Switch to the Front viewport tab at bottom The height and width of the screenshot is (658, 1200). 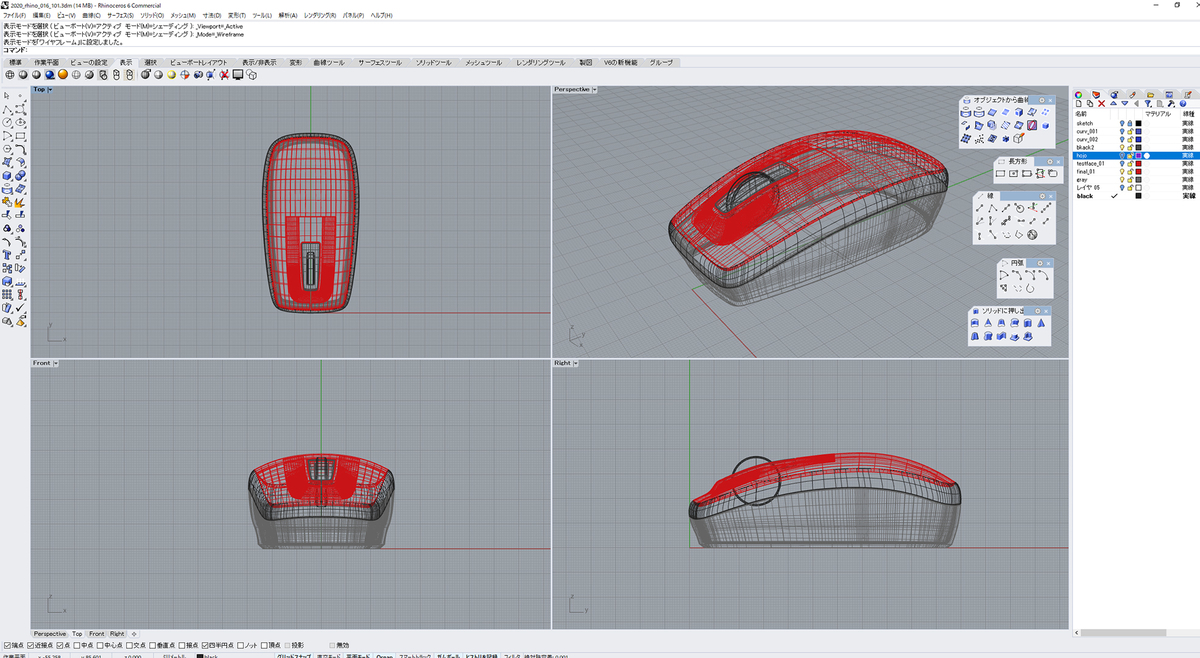96,634
